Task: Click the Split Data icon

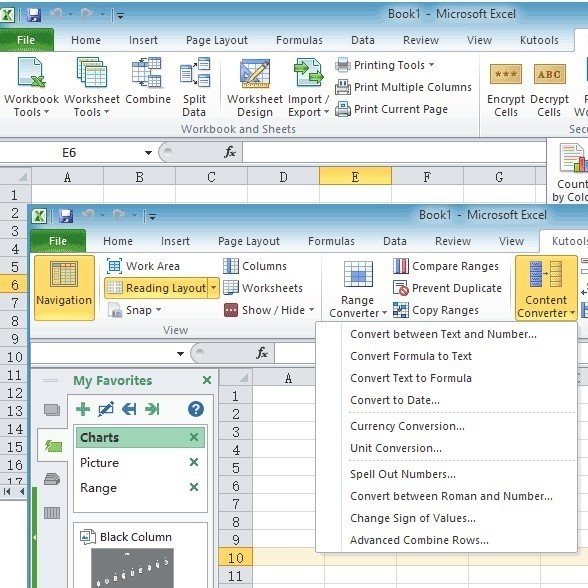Action: [194, 87]
